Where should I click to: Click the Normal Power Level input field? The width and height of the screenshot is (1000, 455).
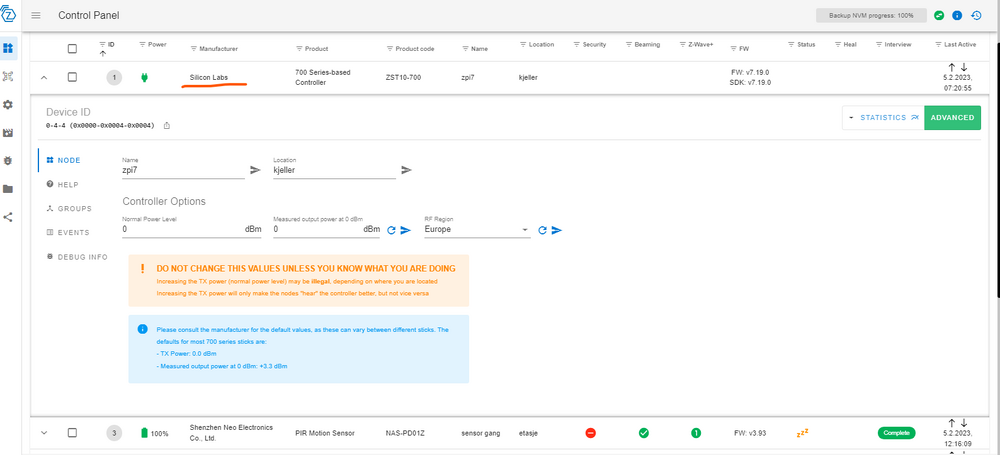pyautogui.click(x=180, y=229)
